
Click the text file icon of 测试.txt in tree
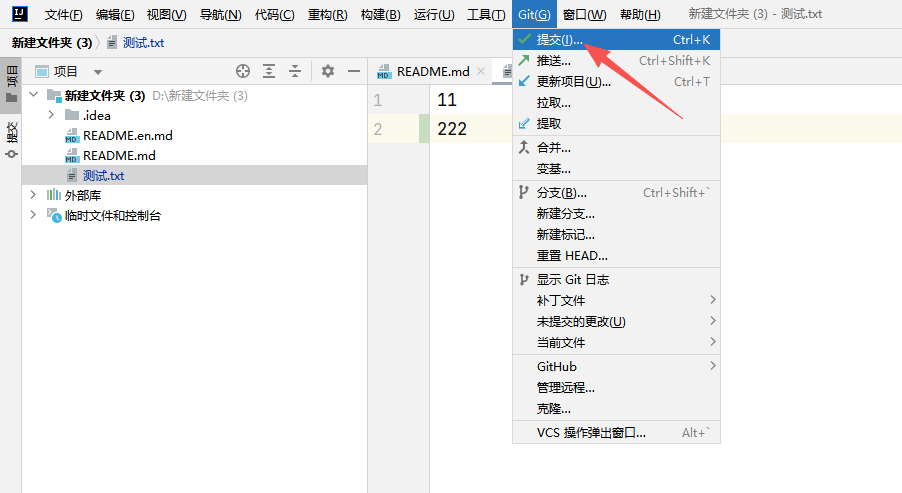click(x=72, y=175)
